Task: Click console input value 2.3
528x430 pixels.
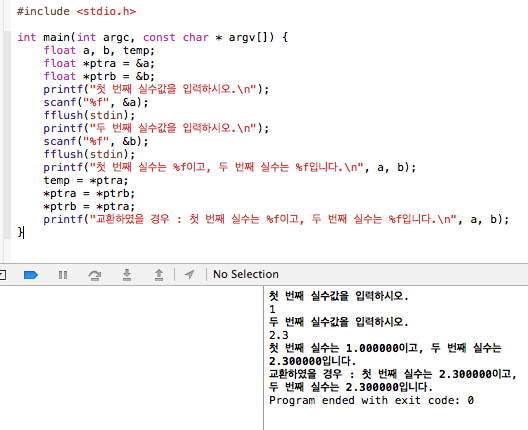Action: tap(279, 335)
